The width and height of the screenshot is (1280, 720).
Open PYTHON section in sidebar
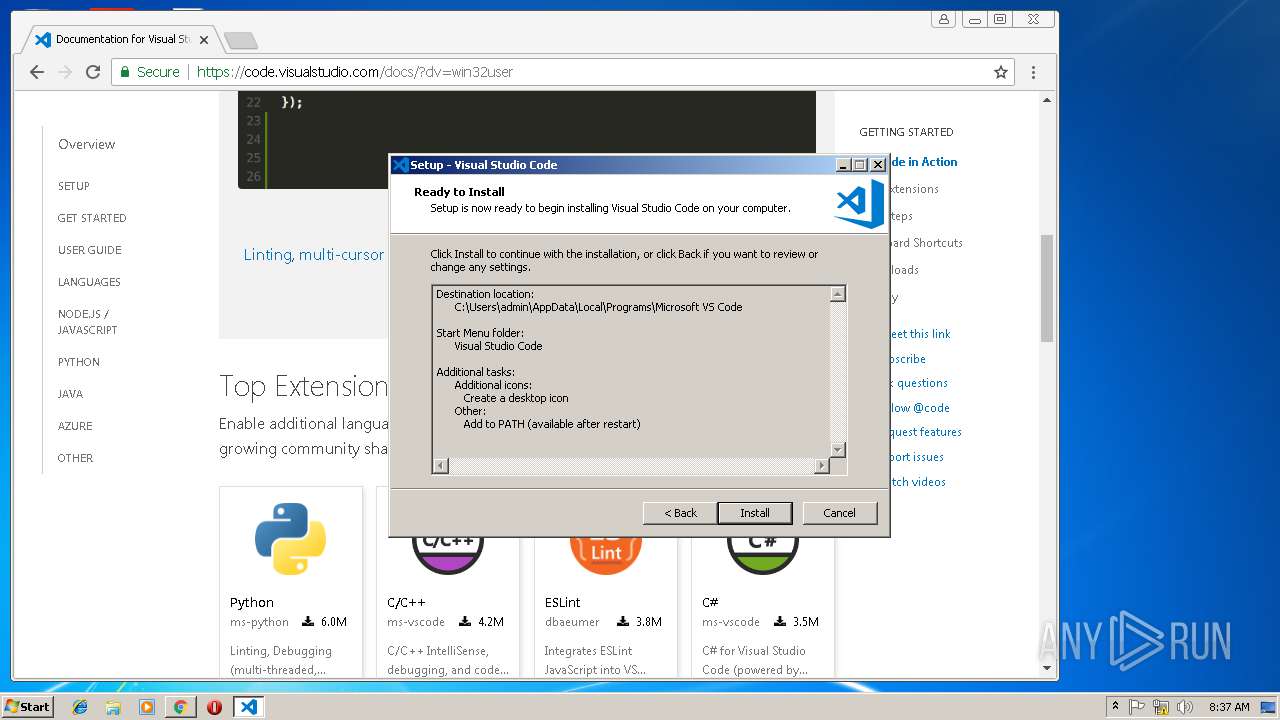click(x=79, y=362)
